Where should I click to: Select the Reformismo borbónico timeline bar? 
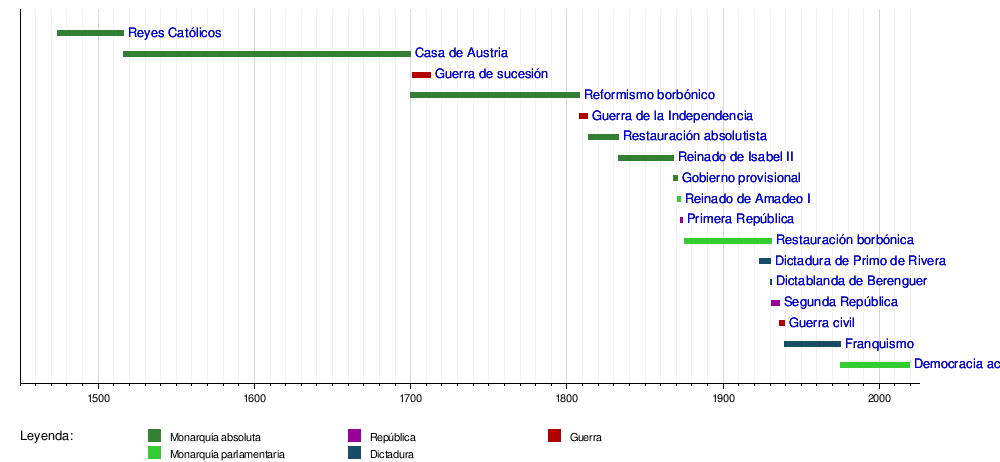tap(494, 95)
